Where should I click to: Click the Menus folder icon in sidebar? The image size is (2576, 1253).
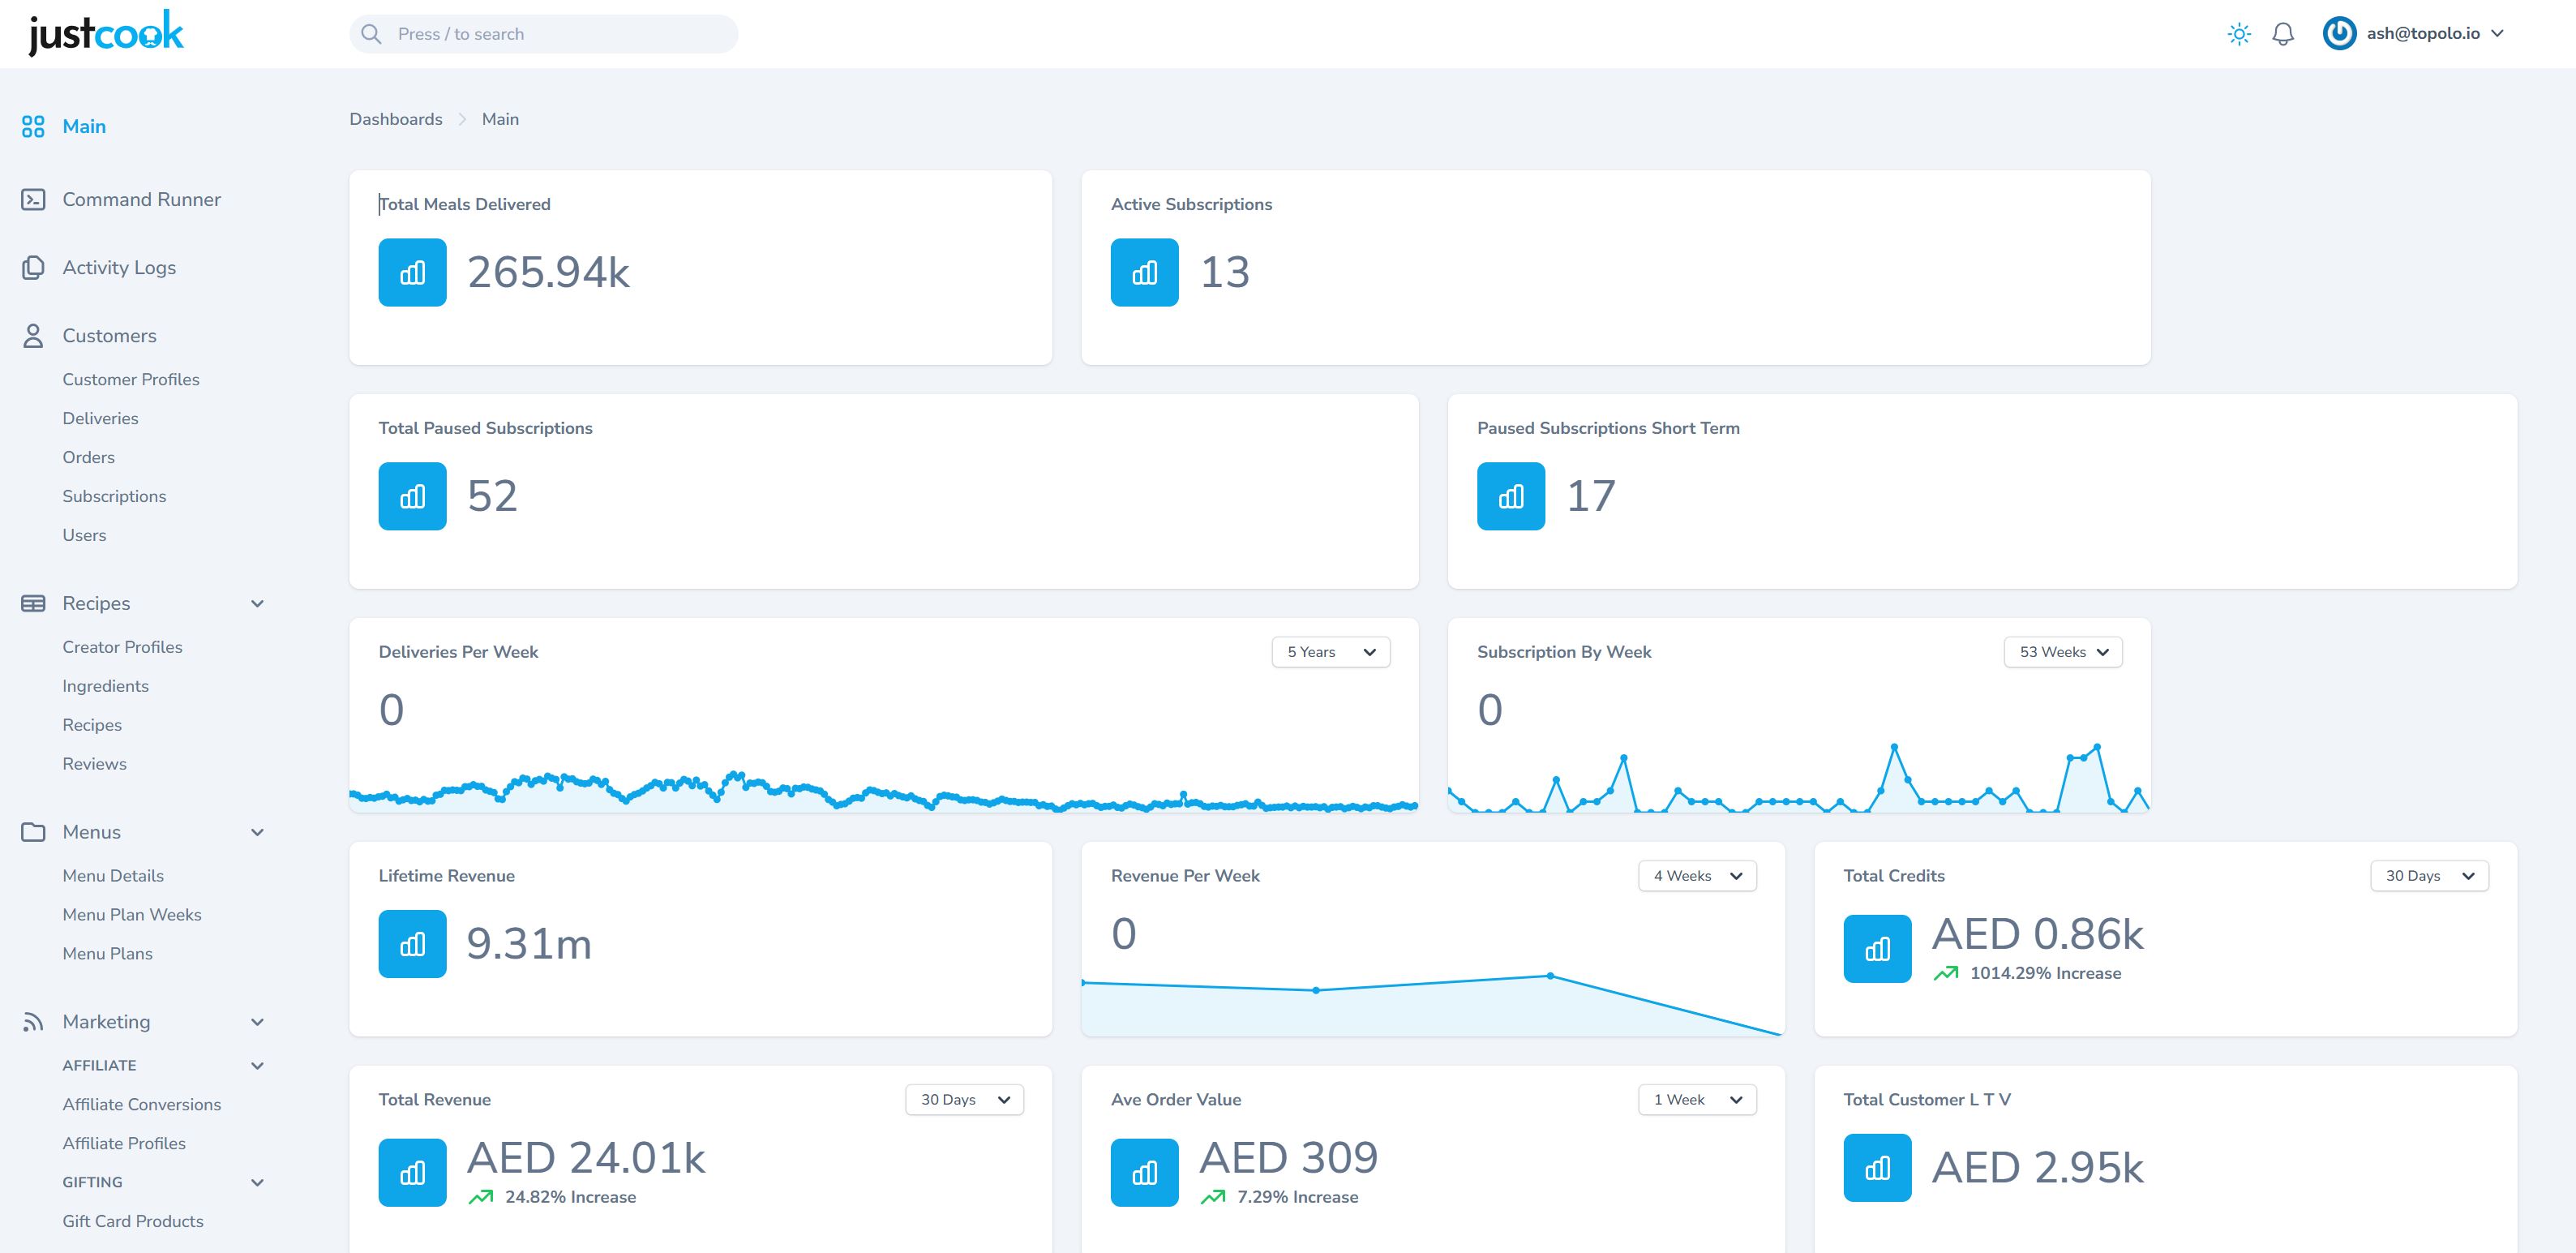tap(34, 831)
